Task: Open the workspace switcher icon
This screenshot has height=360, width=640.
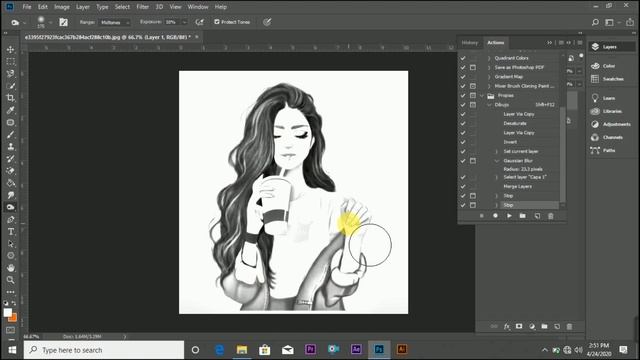Action: 609,22
